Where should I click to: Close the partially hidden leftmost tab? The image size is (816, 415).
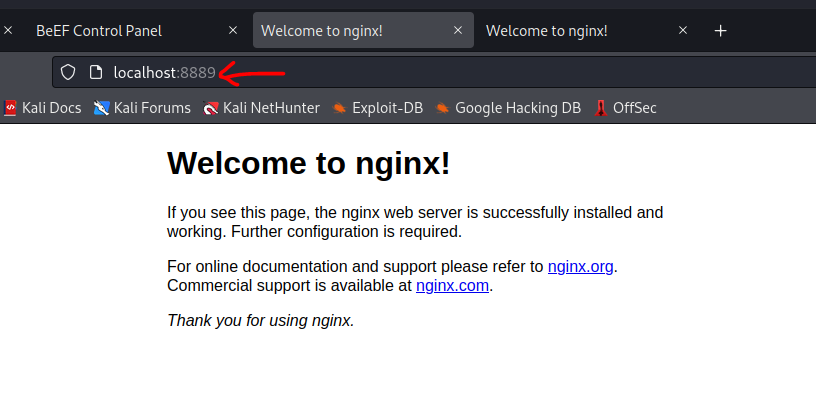coord(8,31)
